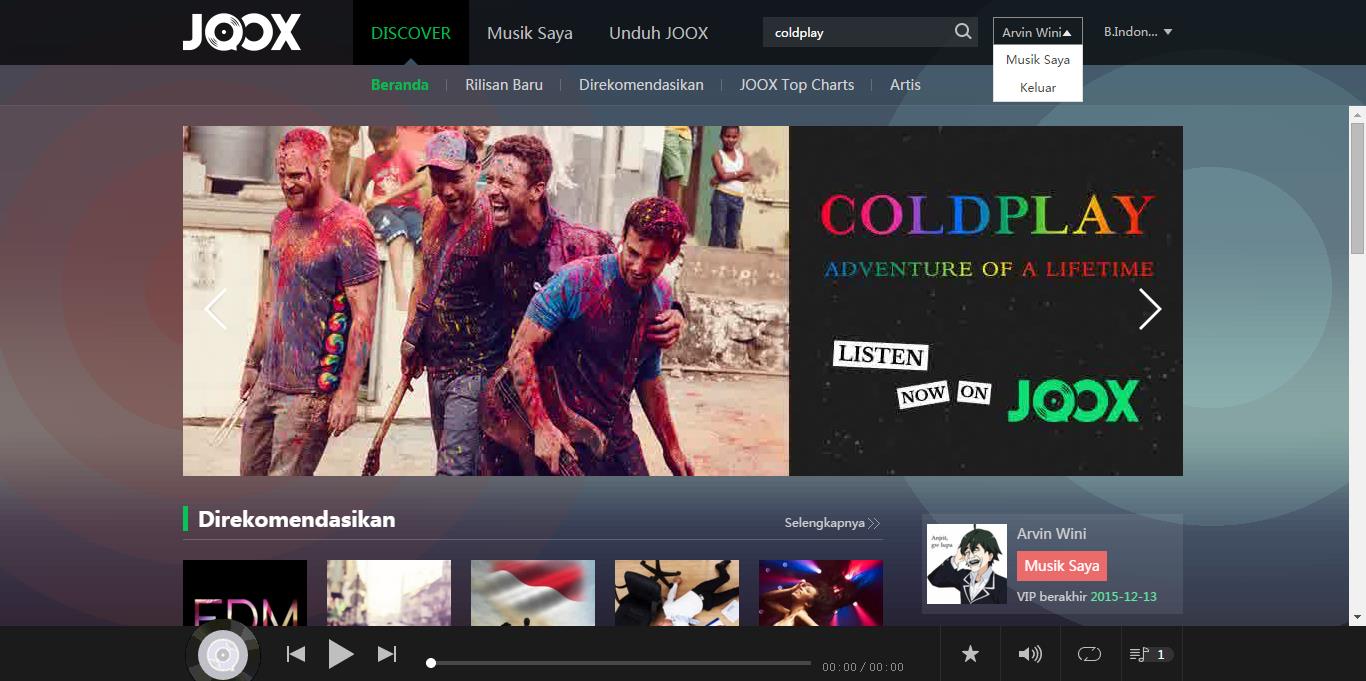Click the red Musik Saya button

pos(1062,566)
